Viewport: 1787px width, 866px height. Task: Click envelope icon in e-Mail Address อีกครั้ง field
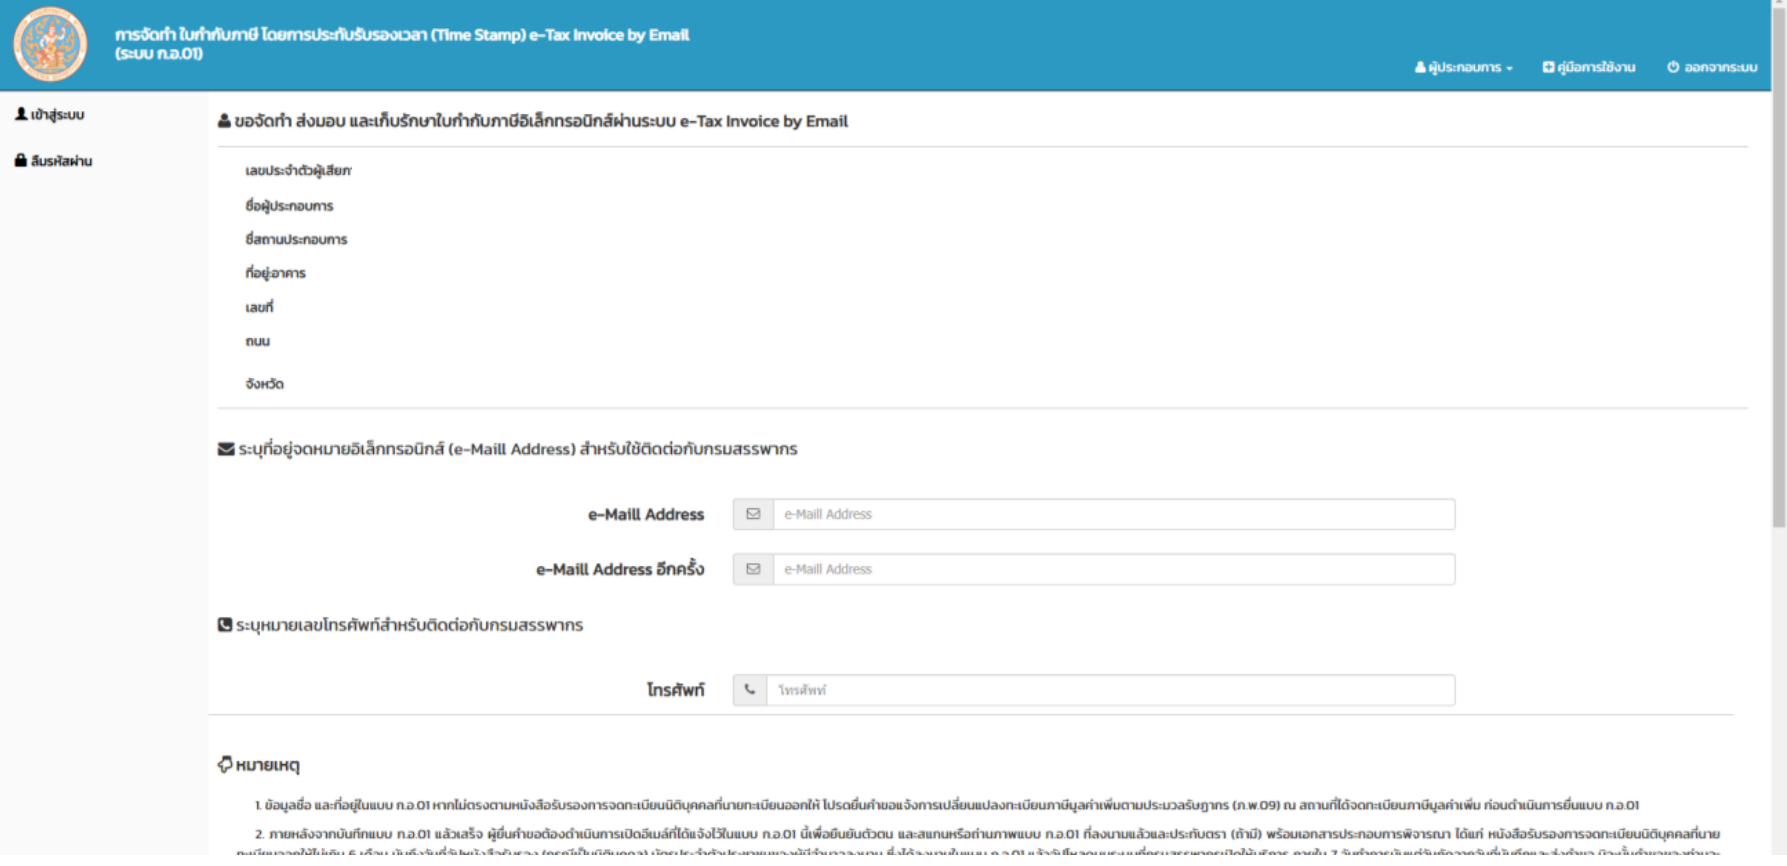(x=753, y=569)
